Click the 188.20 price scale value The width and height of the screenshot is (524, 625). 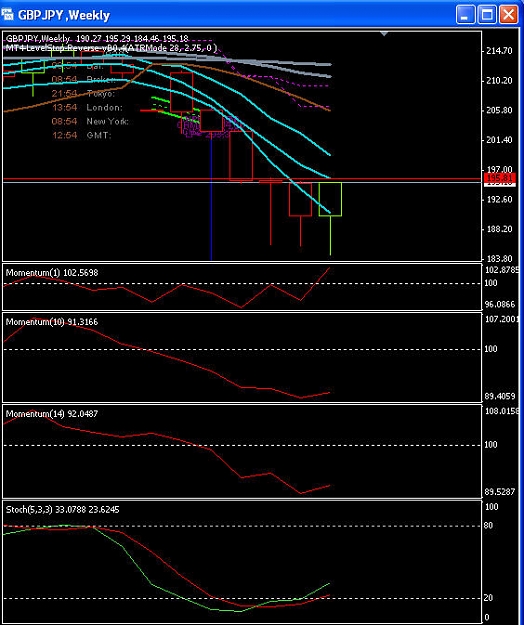(x=499, y=229)
